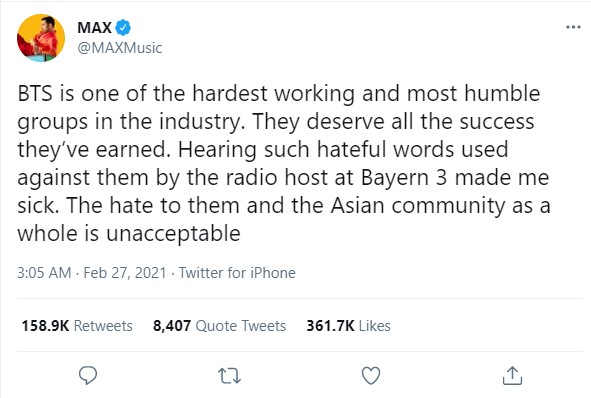
Task: Click the retweet arrows icon
Action: click(230, 376)
